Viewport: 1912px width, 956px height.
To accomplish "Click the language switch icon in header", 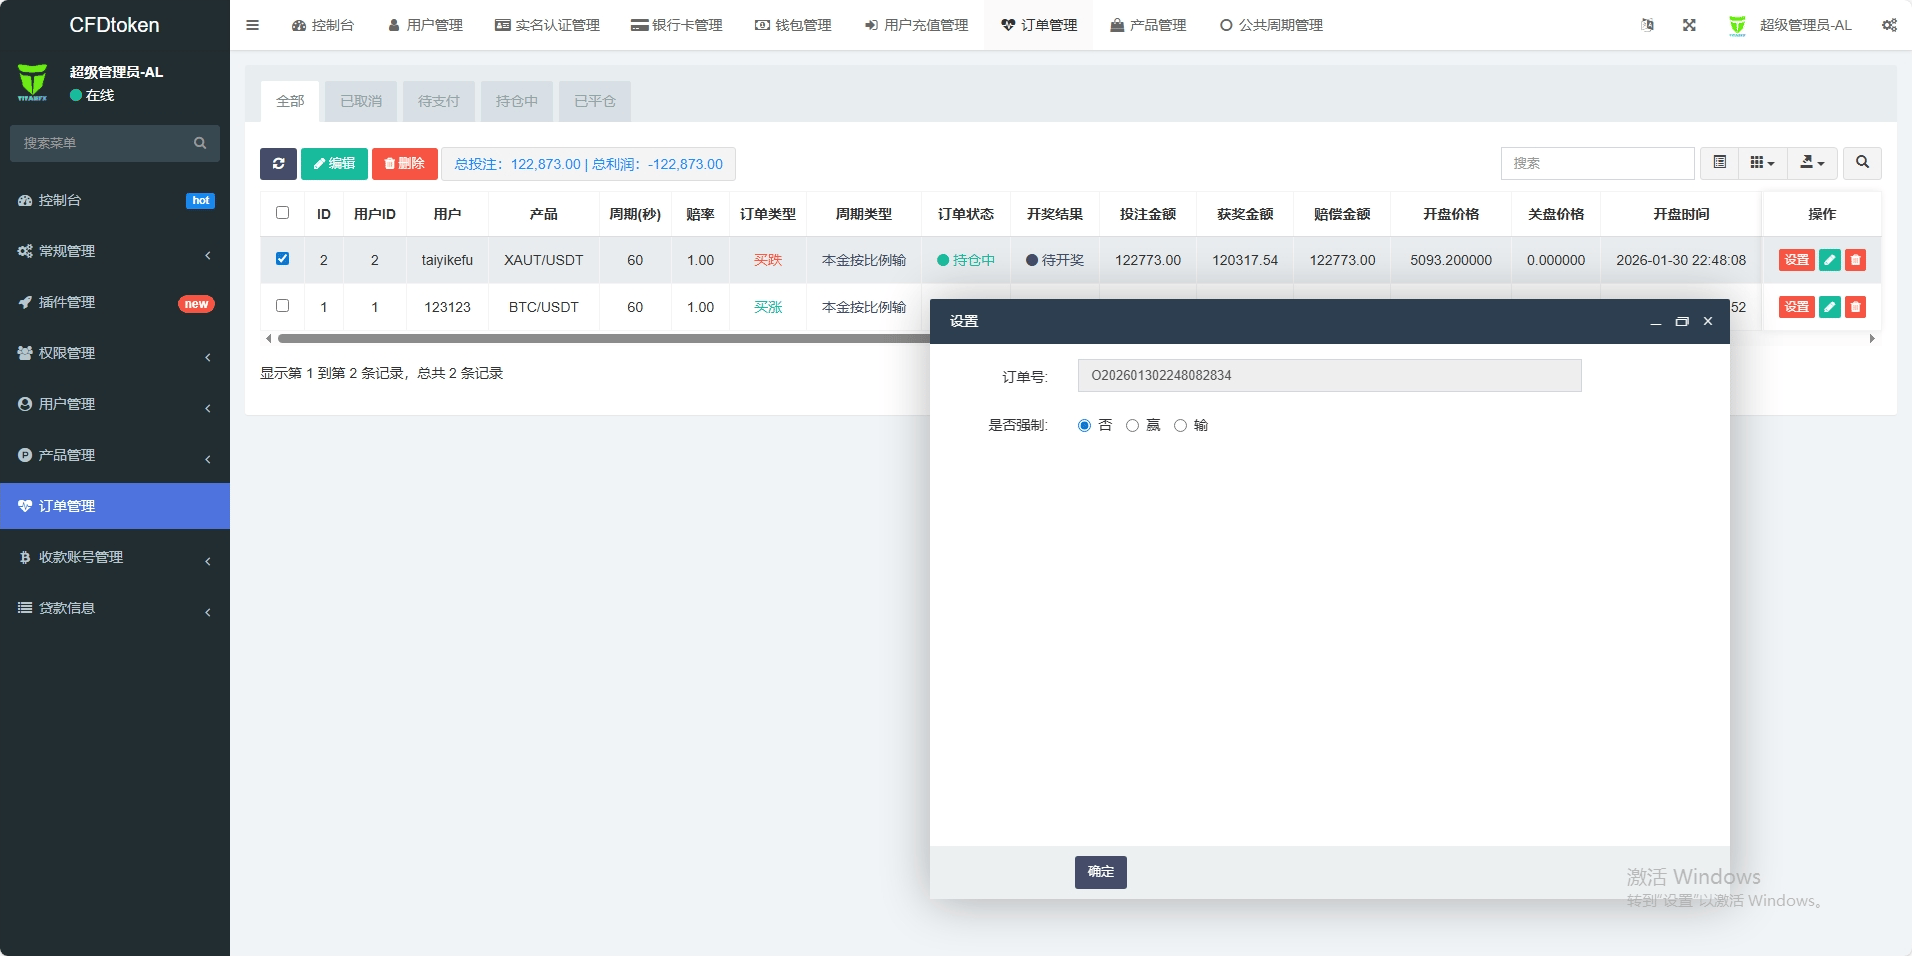I will [1647, 25].
